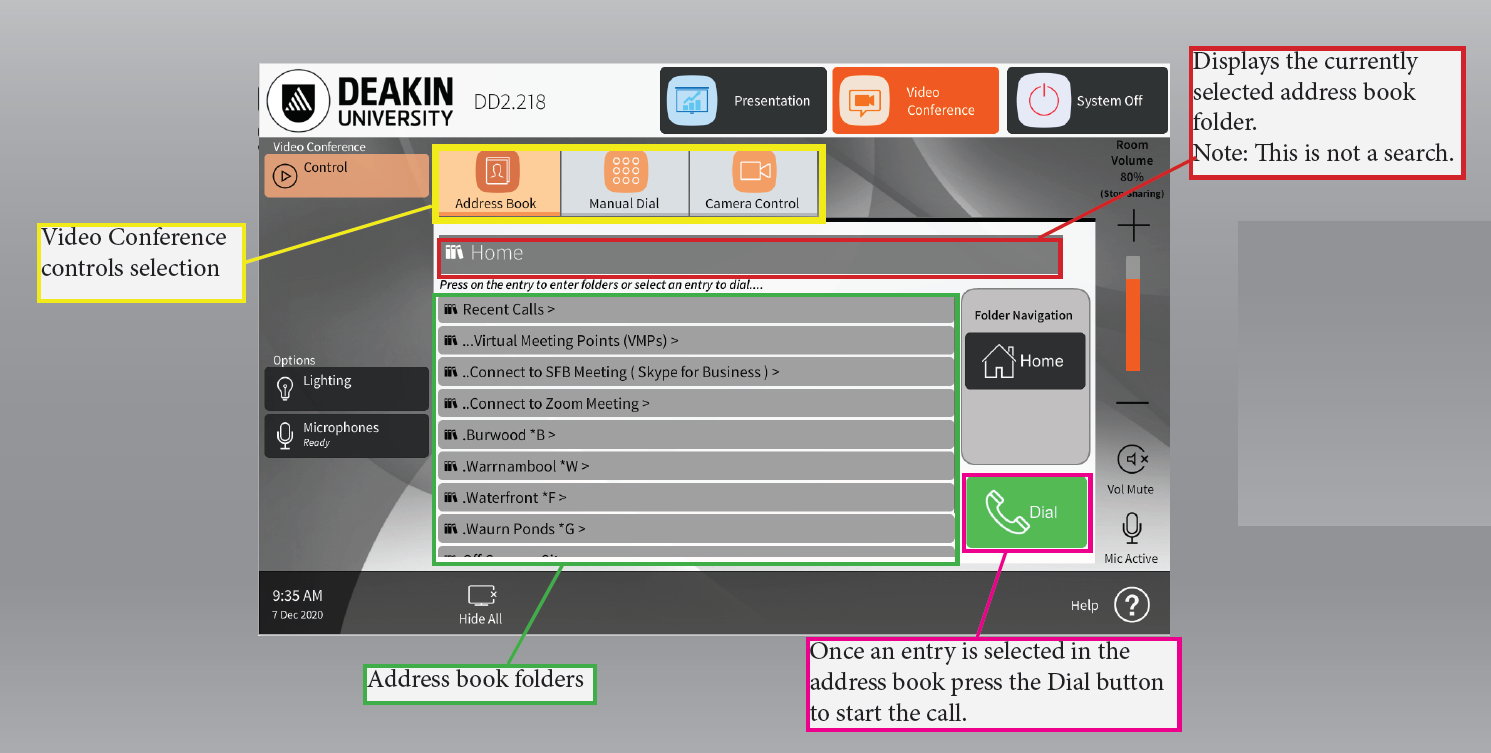Toggle the Lighting option
Screen dimensions: 1491x753
coord(346,388)
